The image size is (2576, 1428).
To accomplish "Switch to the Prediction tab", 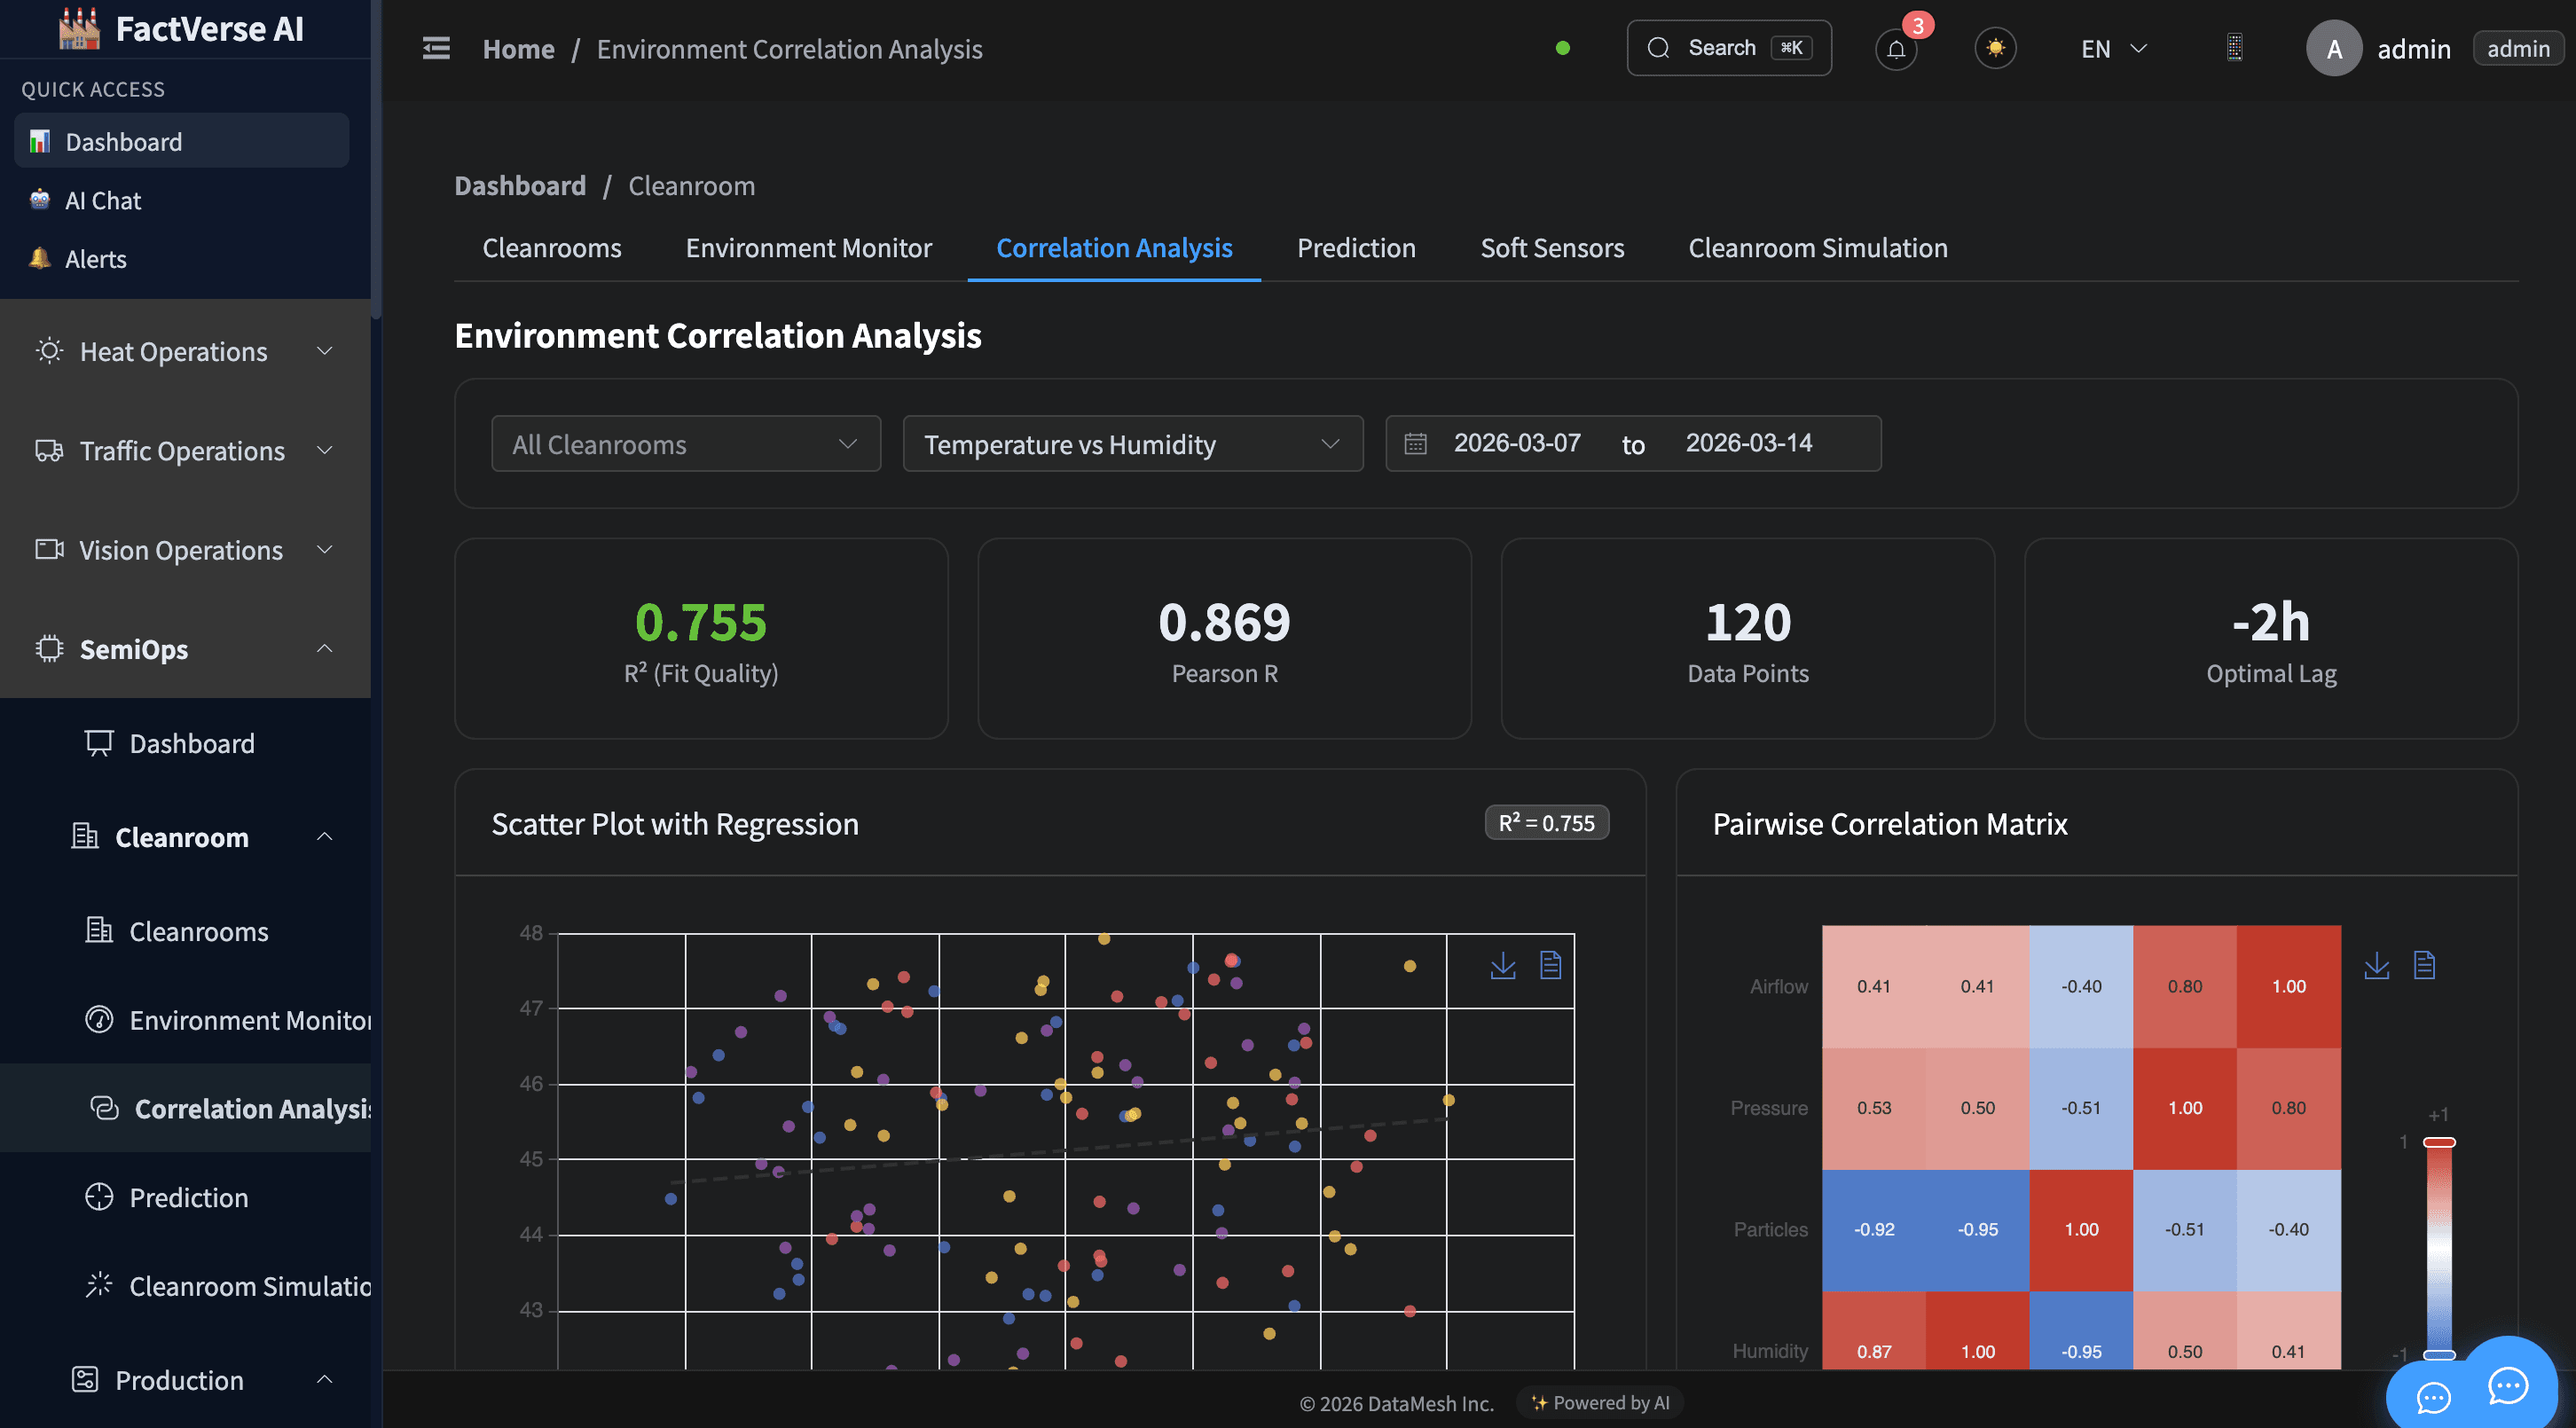I will (x=1355, y=248).
